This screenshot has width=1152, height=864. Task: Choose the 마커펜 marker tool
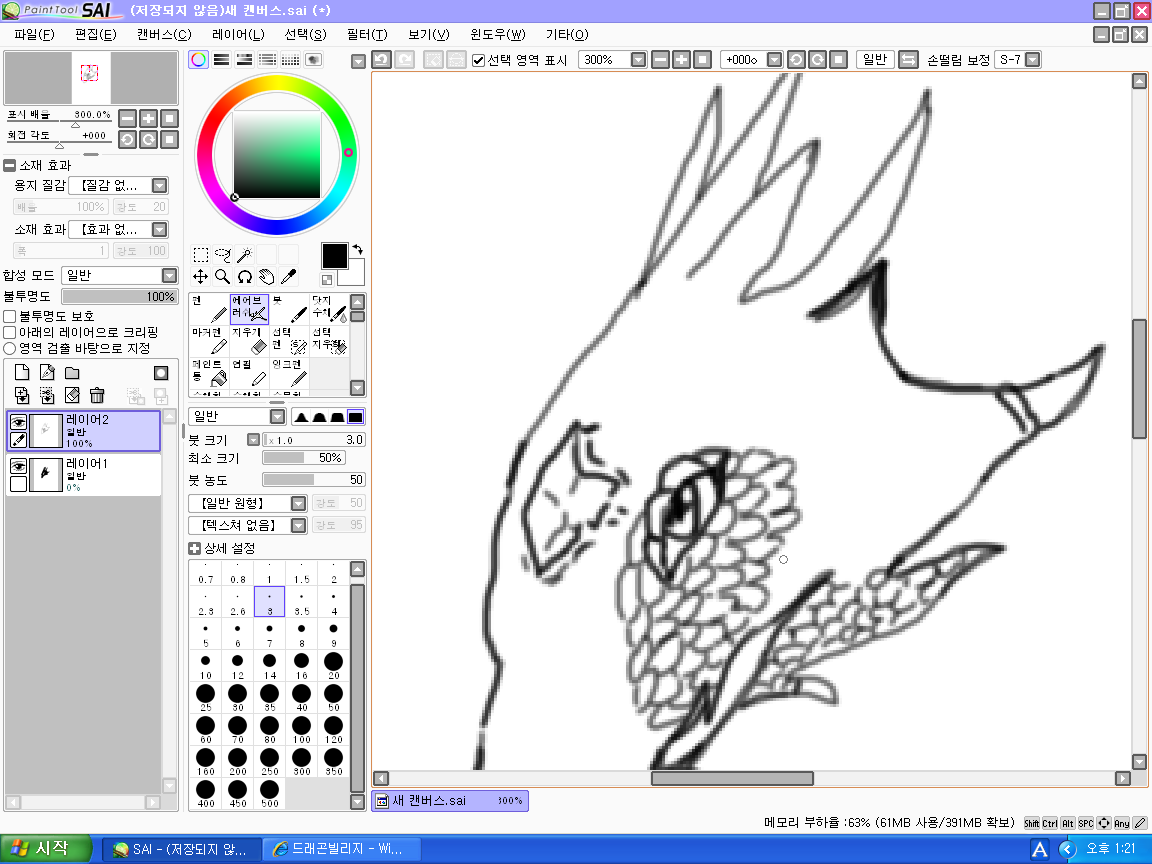click(209, 341)
